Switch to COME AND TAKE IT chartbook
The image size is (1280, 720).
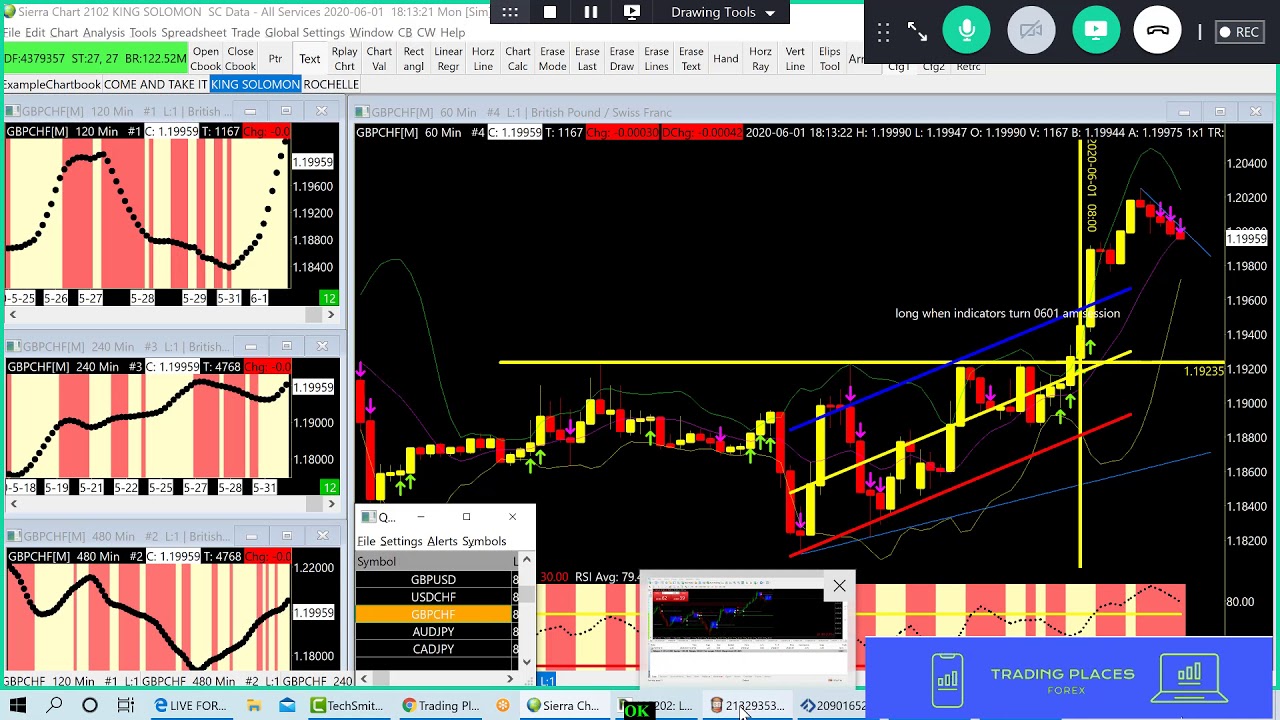point(156,84)
